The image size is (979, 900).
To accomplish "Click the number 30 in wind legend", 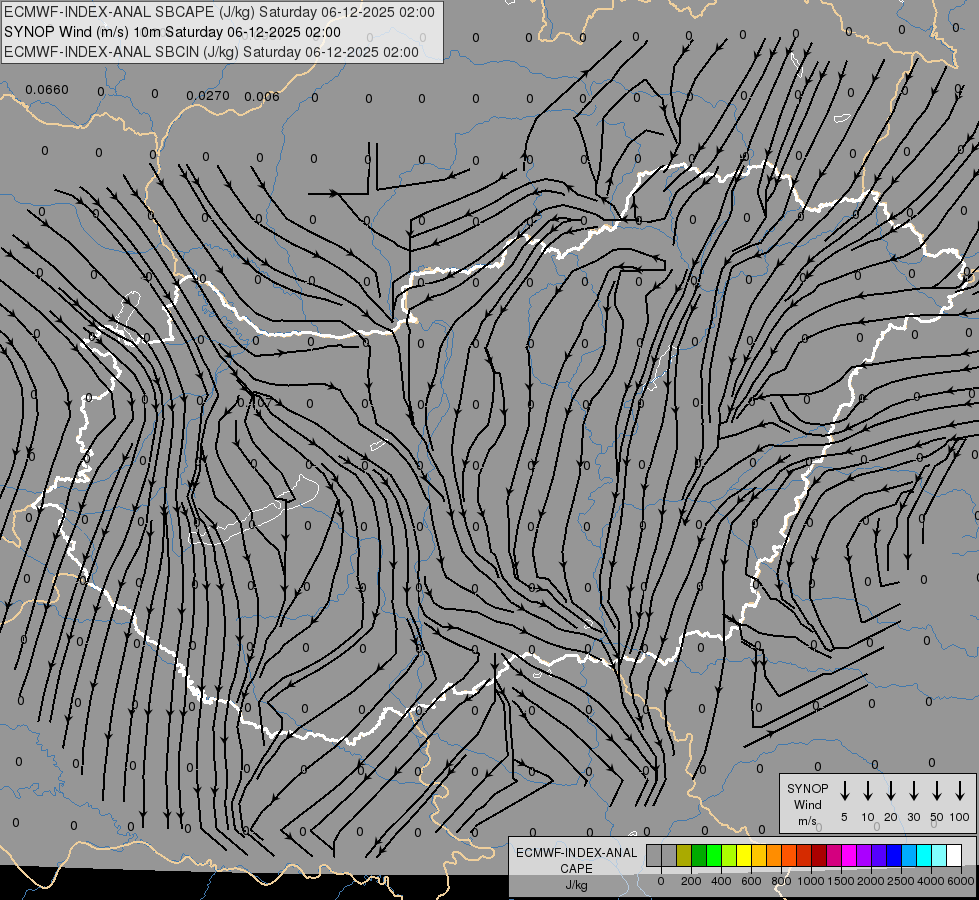I will [x=913, y=817].
